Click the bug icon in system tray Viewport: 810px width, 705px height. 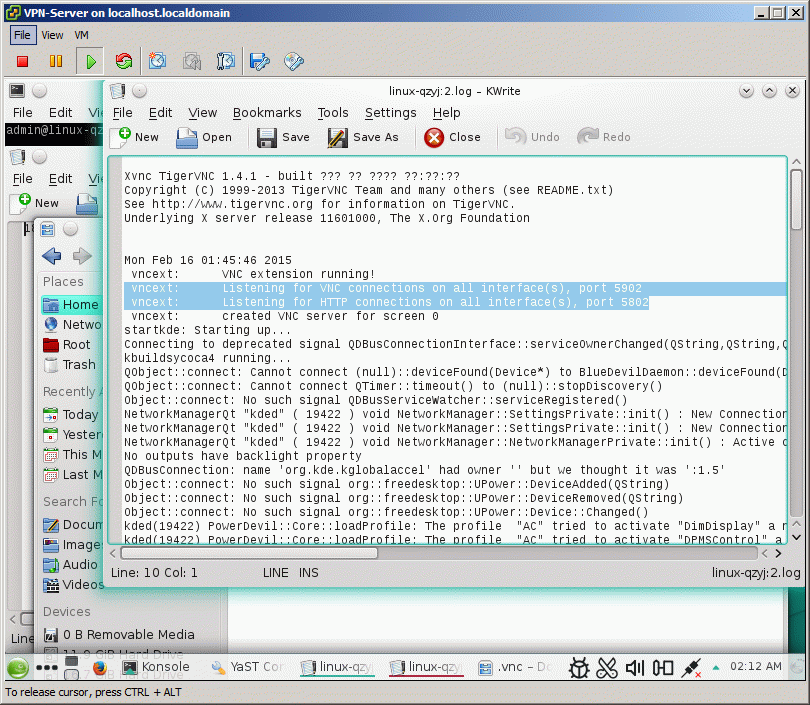[x=579, y=668]
